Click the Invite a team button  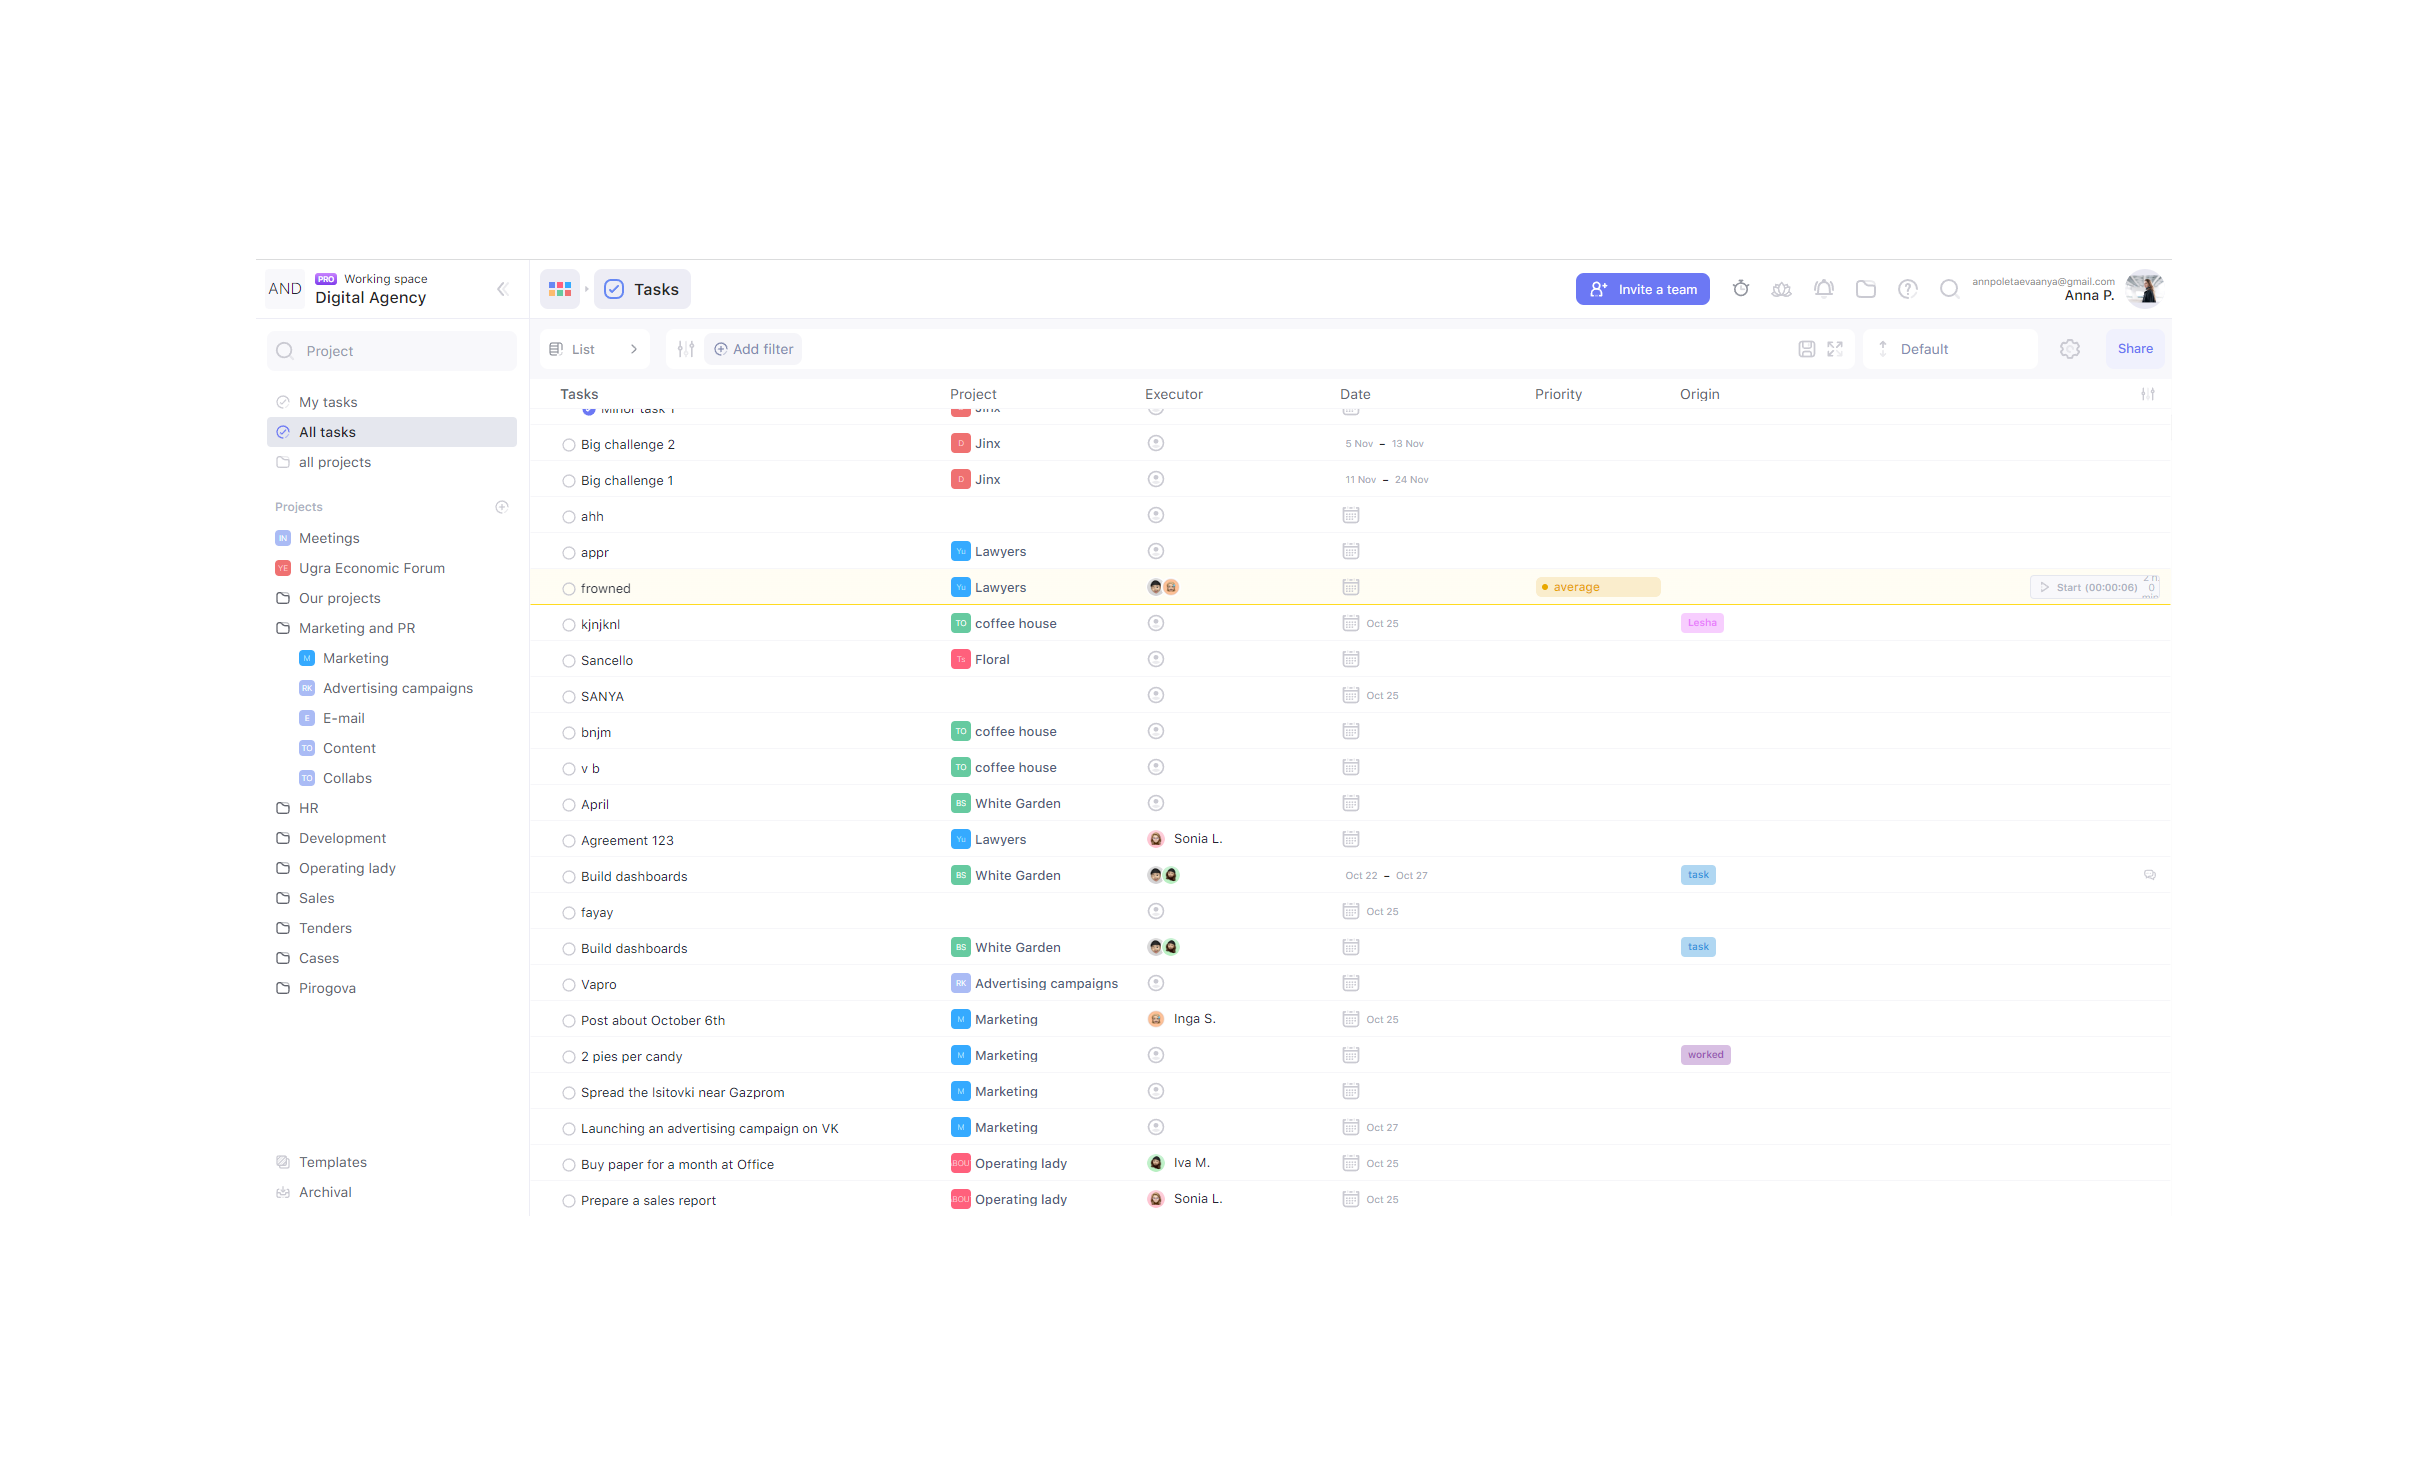click(x=1642, y=289)
